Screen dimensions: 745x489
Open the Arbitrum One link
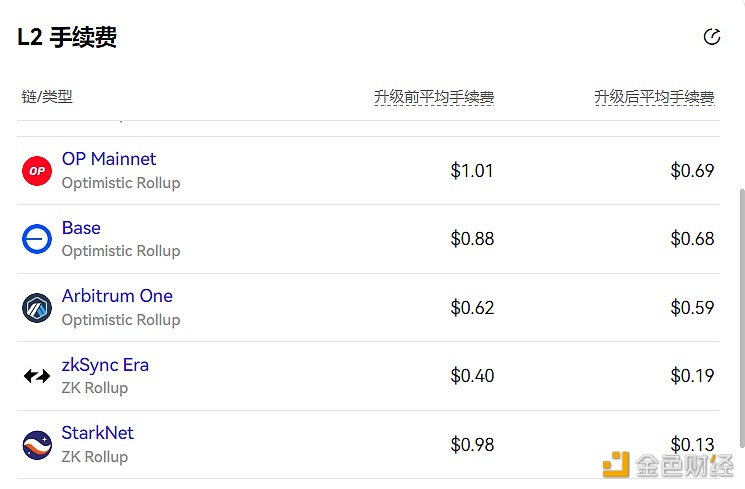pyautogui.click(x=117, y=296)
